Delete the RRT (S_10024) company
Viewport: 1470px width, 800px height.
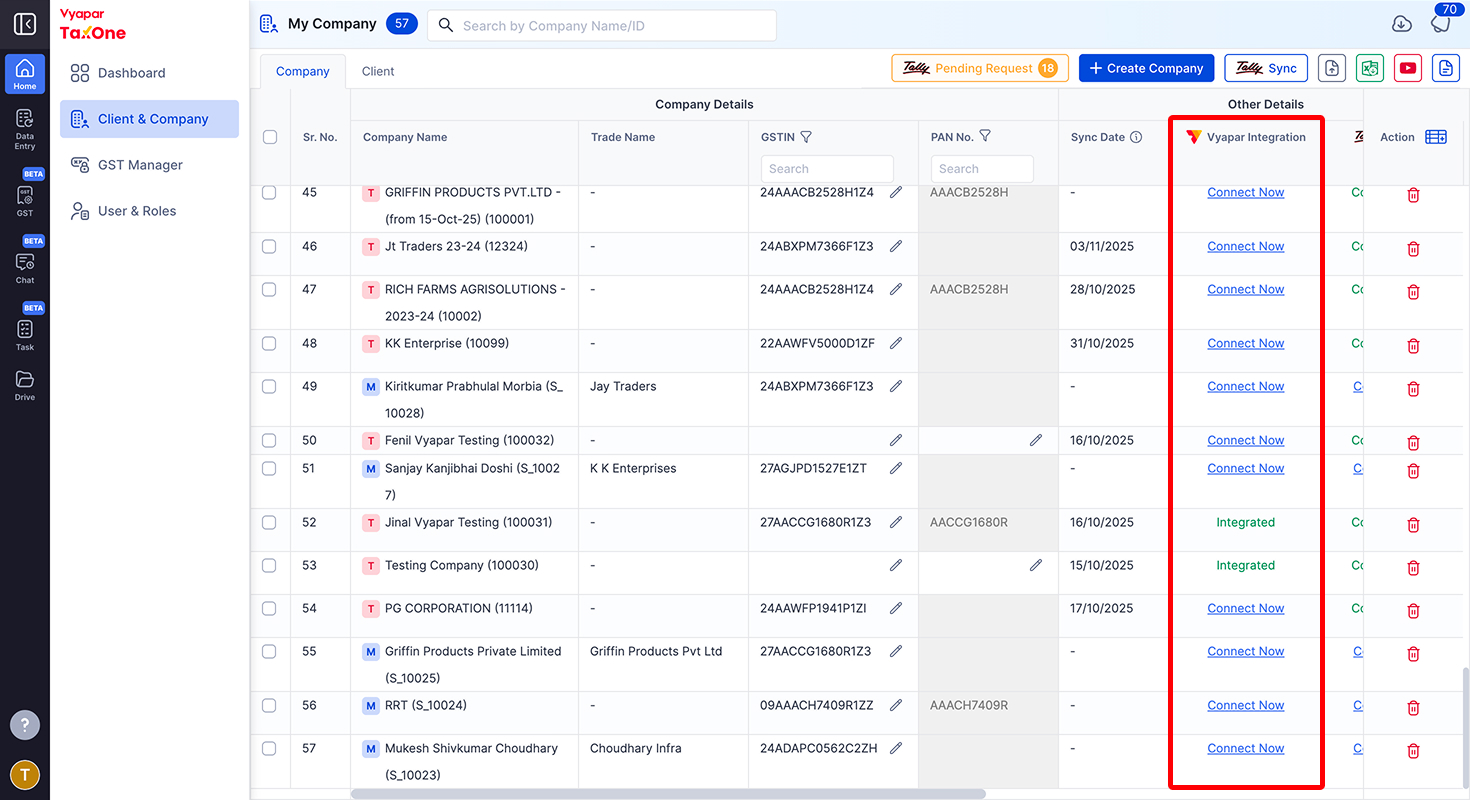point(1413,708)
